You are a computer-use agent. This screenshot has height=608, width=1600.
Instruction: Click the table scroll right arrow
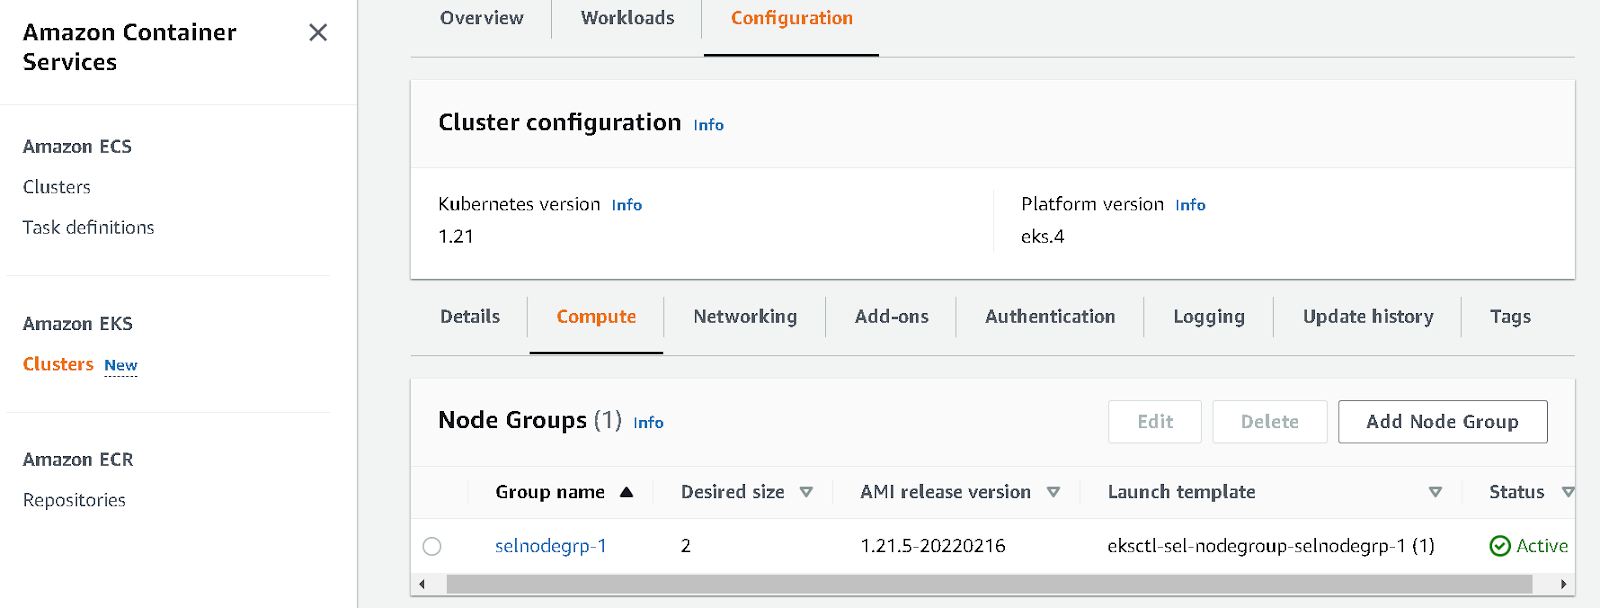[x=1563, y=584]
